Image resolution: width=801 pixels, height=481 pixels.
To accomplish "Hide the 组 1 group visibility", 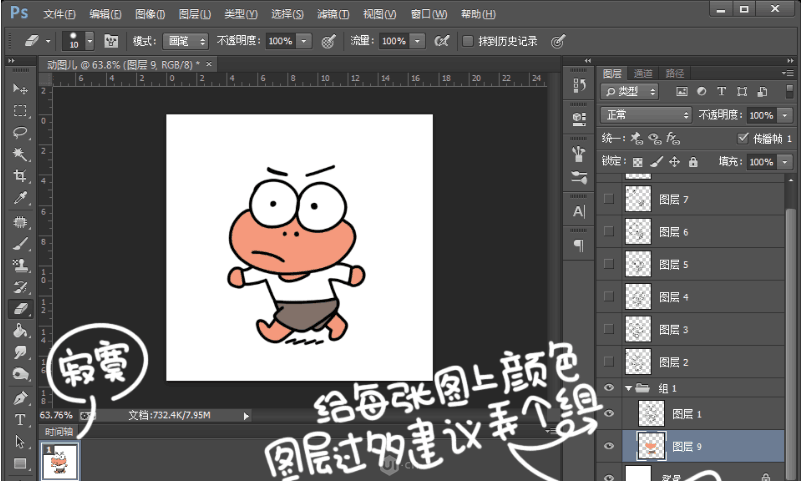I will (x=608, y=388).
